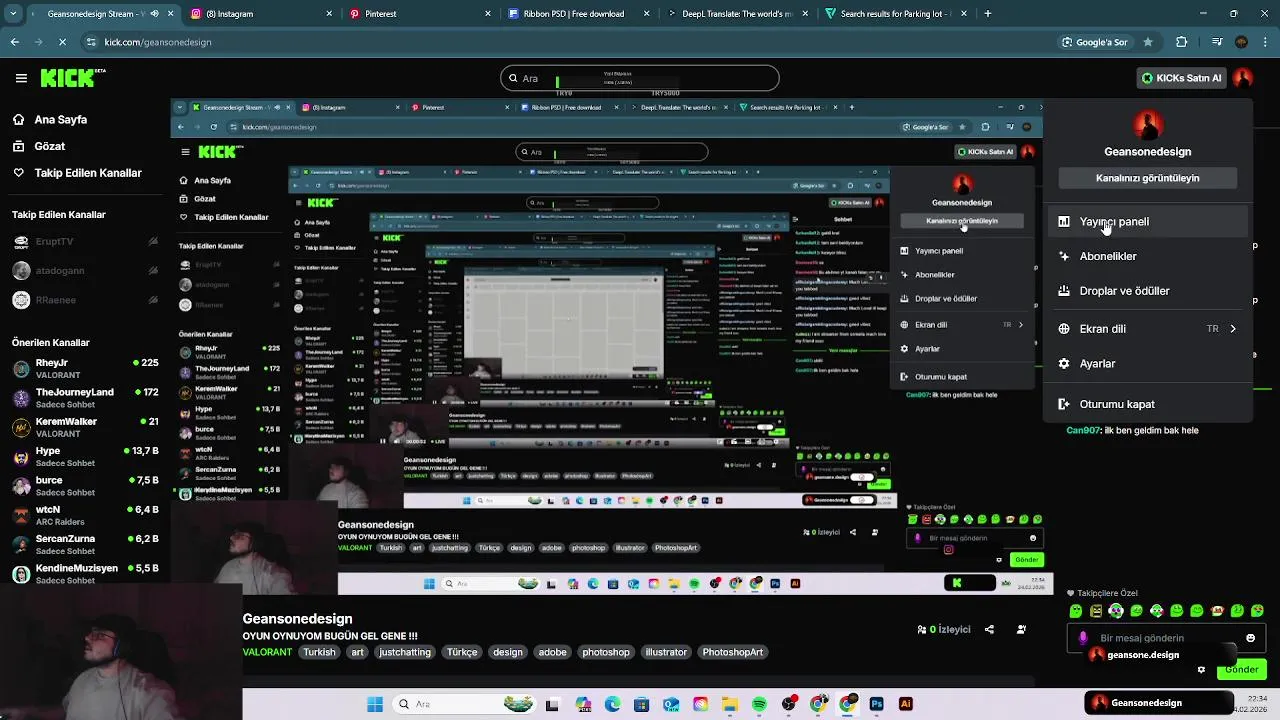
Task: Click the outermost PhotoshopArt stream tag
Action: [x=733, y=652]
